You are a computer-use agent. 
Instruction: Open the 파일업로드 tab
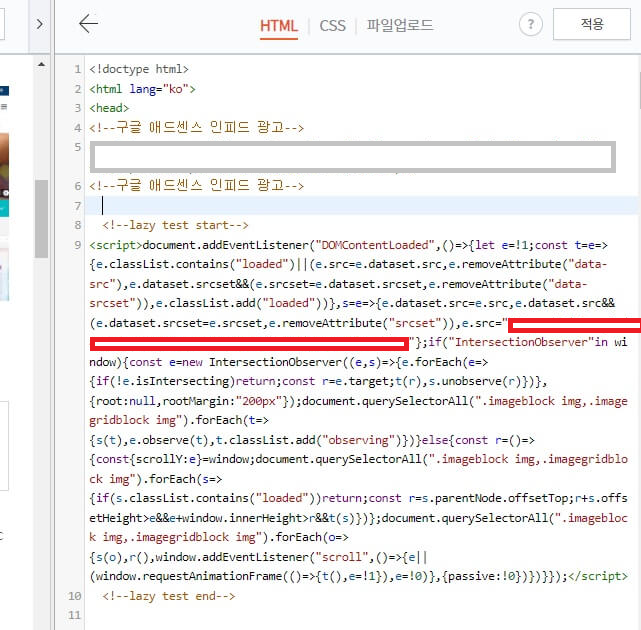click(x=399, y=25)
